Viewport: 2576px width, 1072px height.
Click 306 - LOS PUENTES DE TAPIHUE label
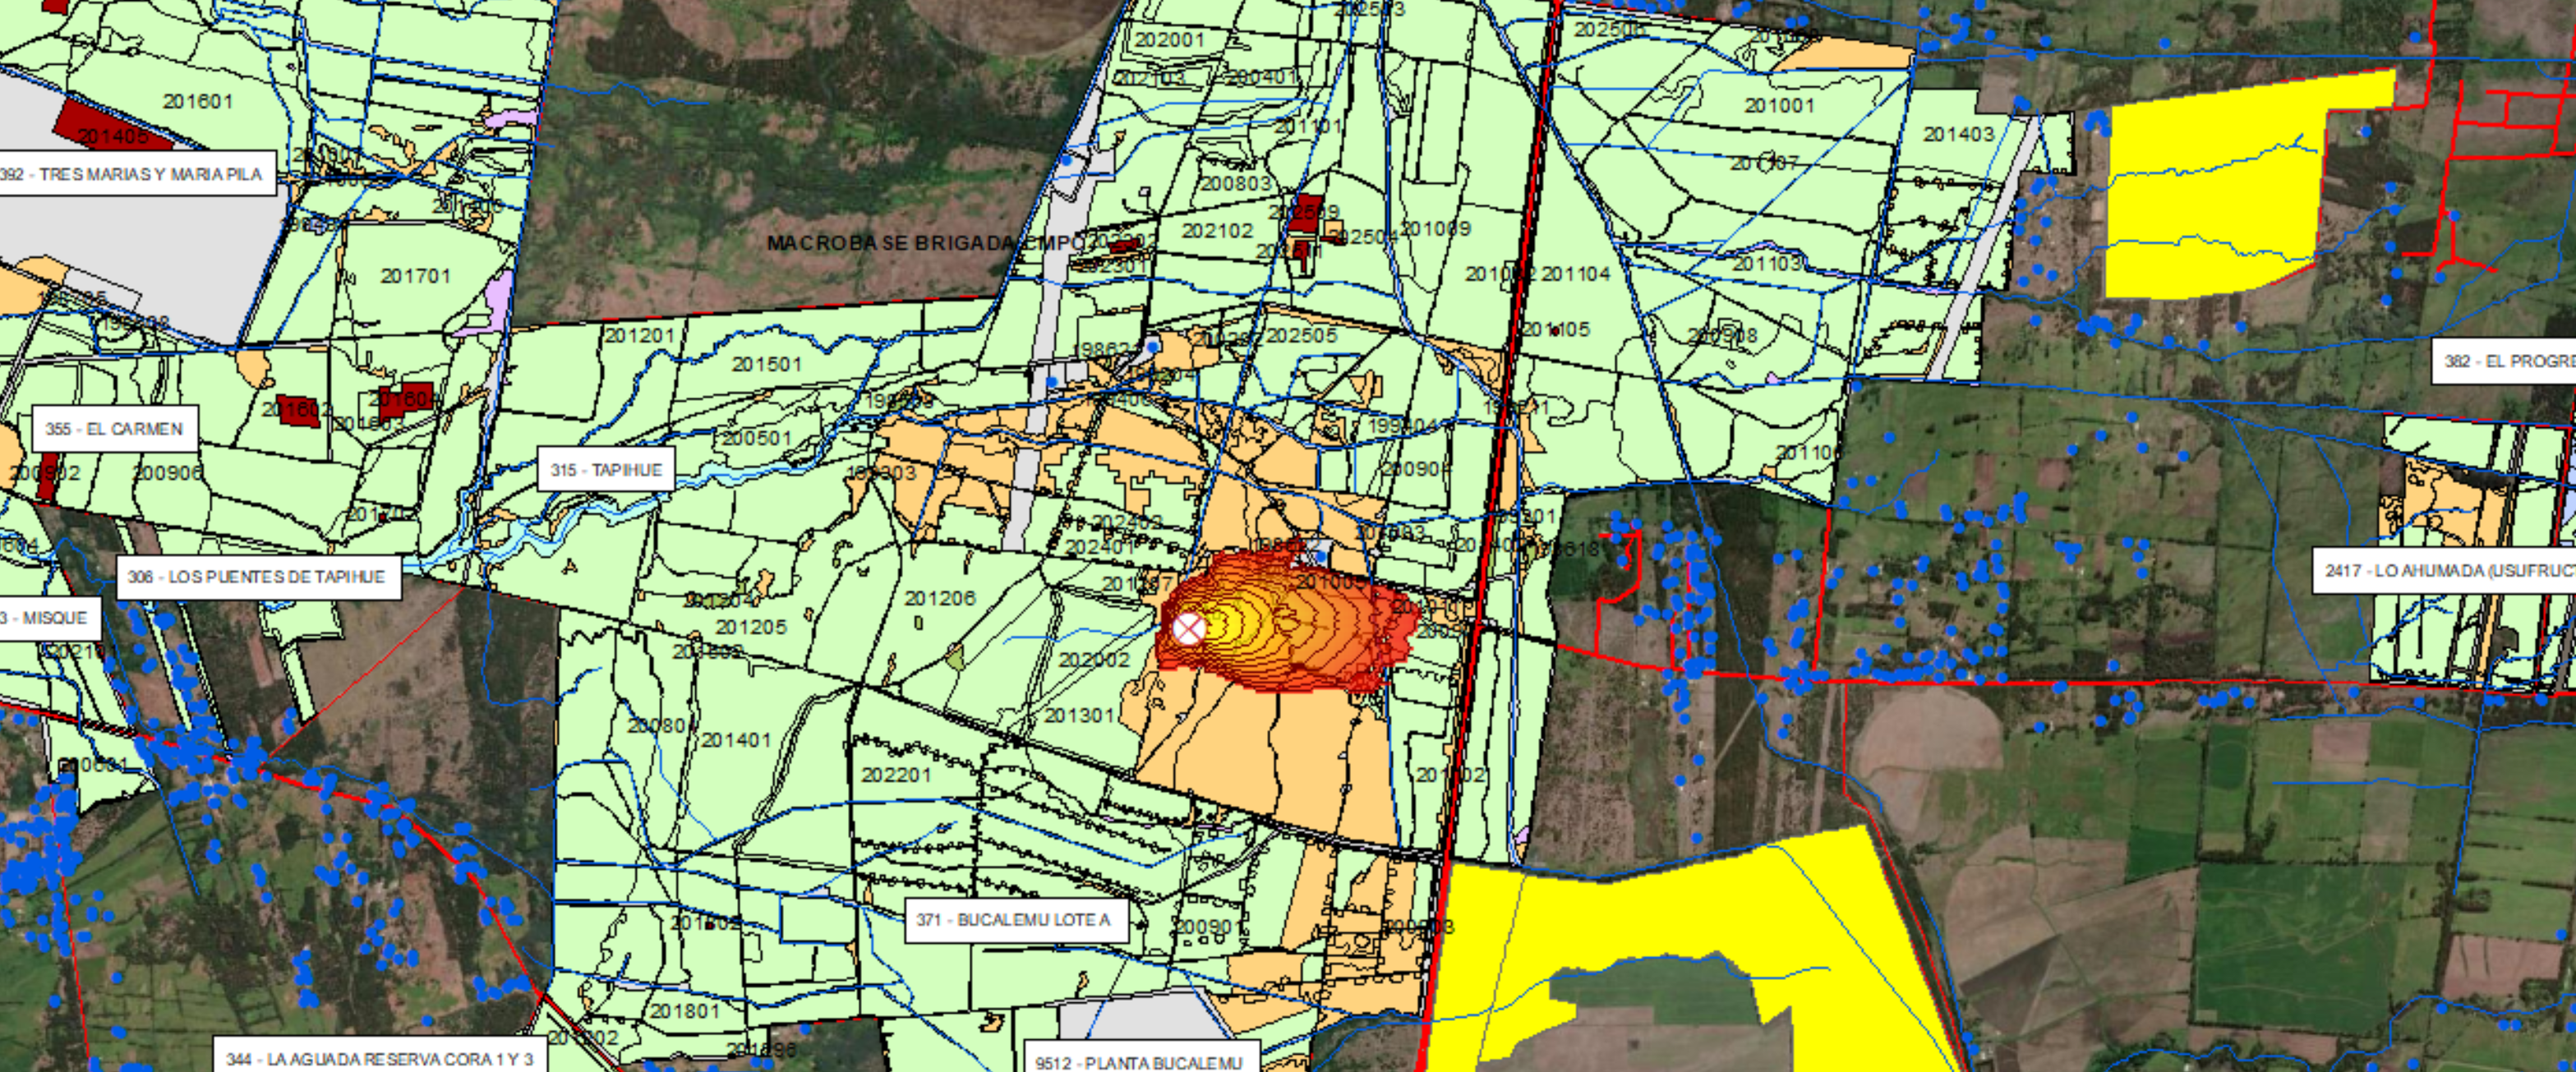tap(258, 577)
